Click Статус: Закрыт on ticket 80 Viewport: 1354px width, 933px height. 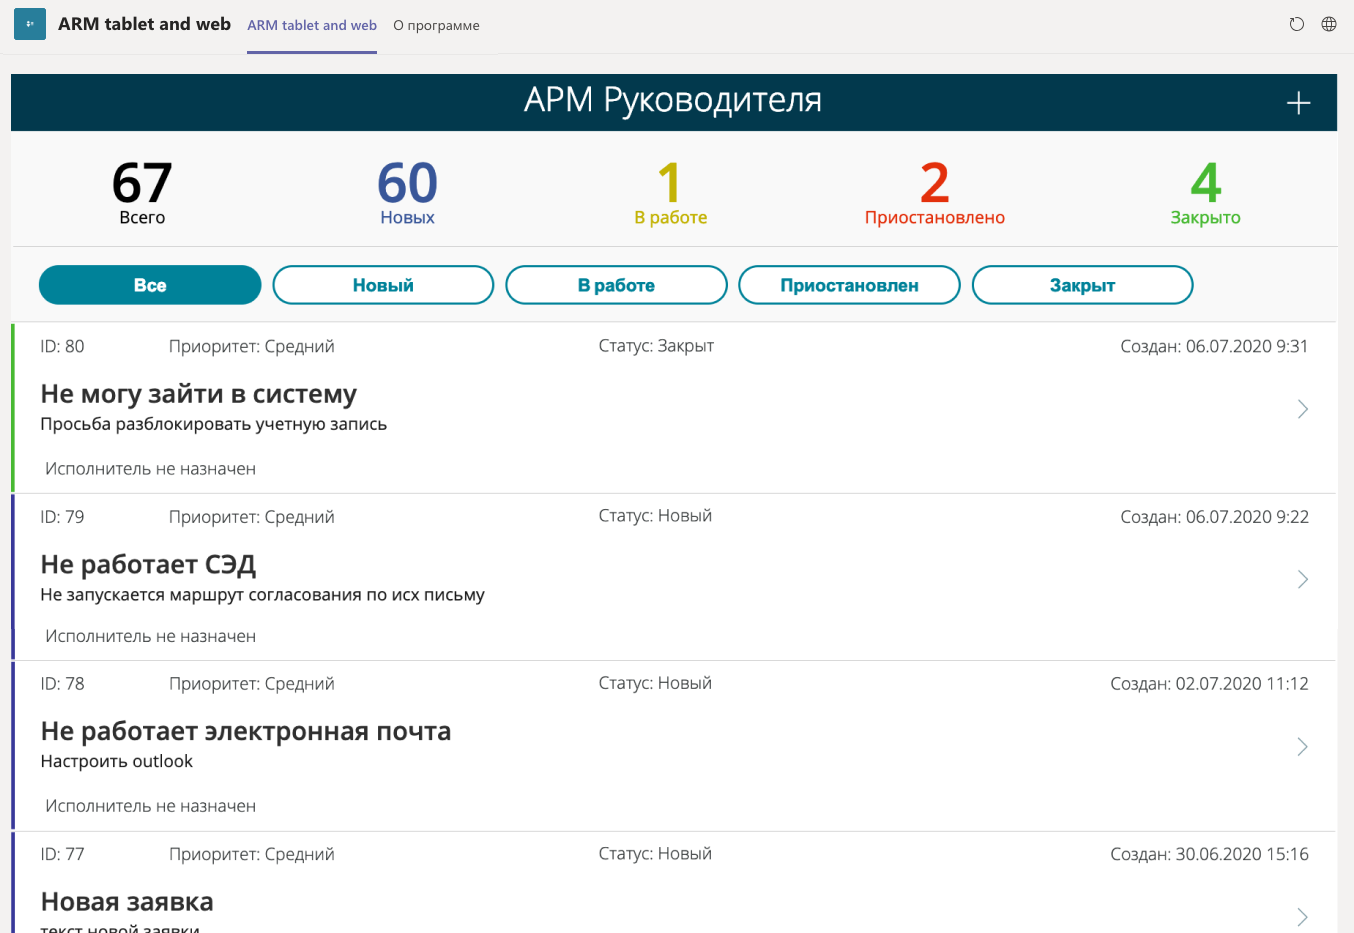656,346
